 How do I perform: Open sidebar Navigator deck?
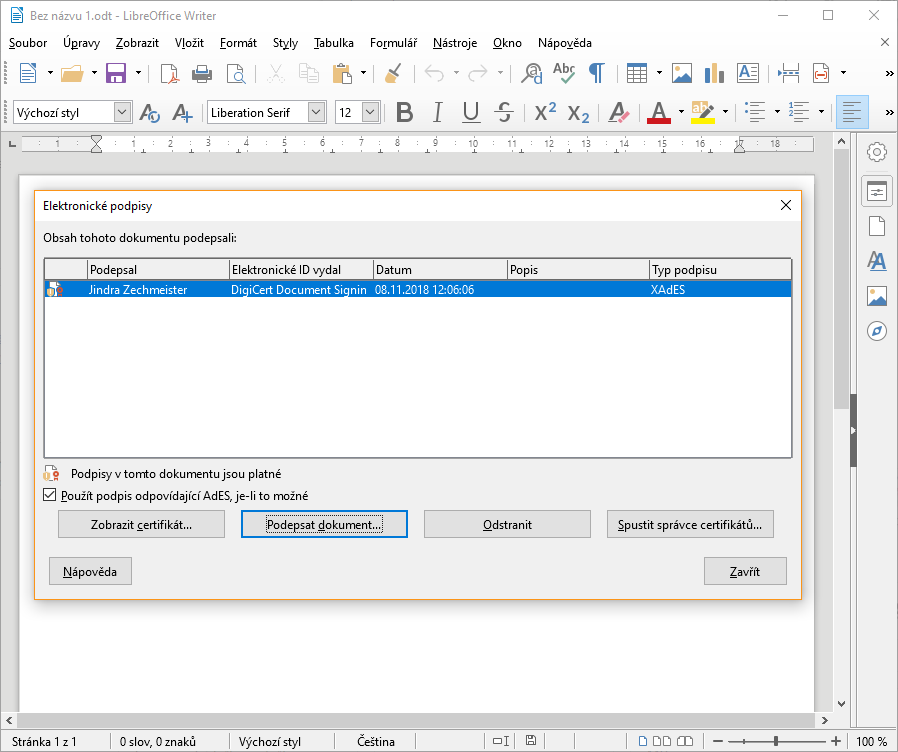coord(877,331)
